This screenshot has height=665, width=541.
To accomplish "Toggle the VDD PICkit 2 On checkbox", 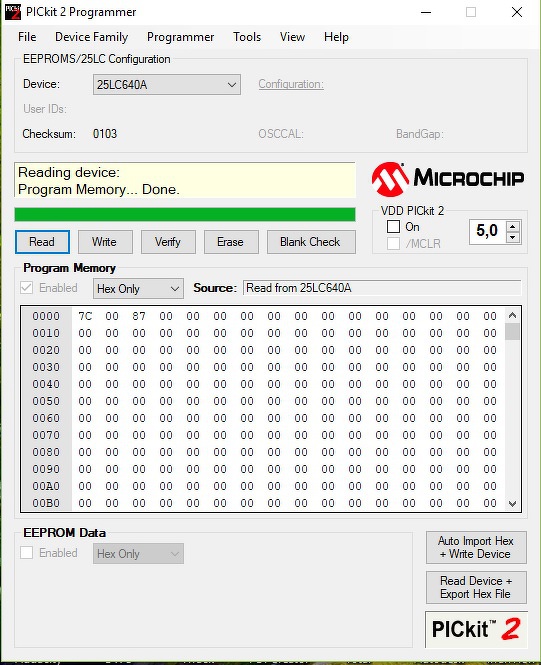I will (393, 227).
